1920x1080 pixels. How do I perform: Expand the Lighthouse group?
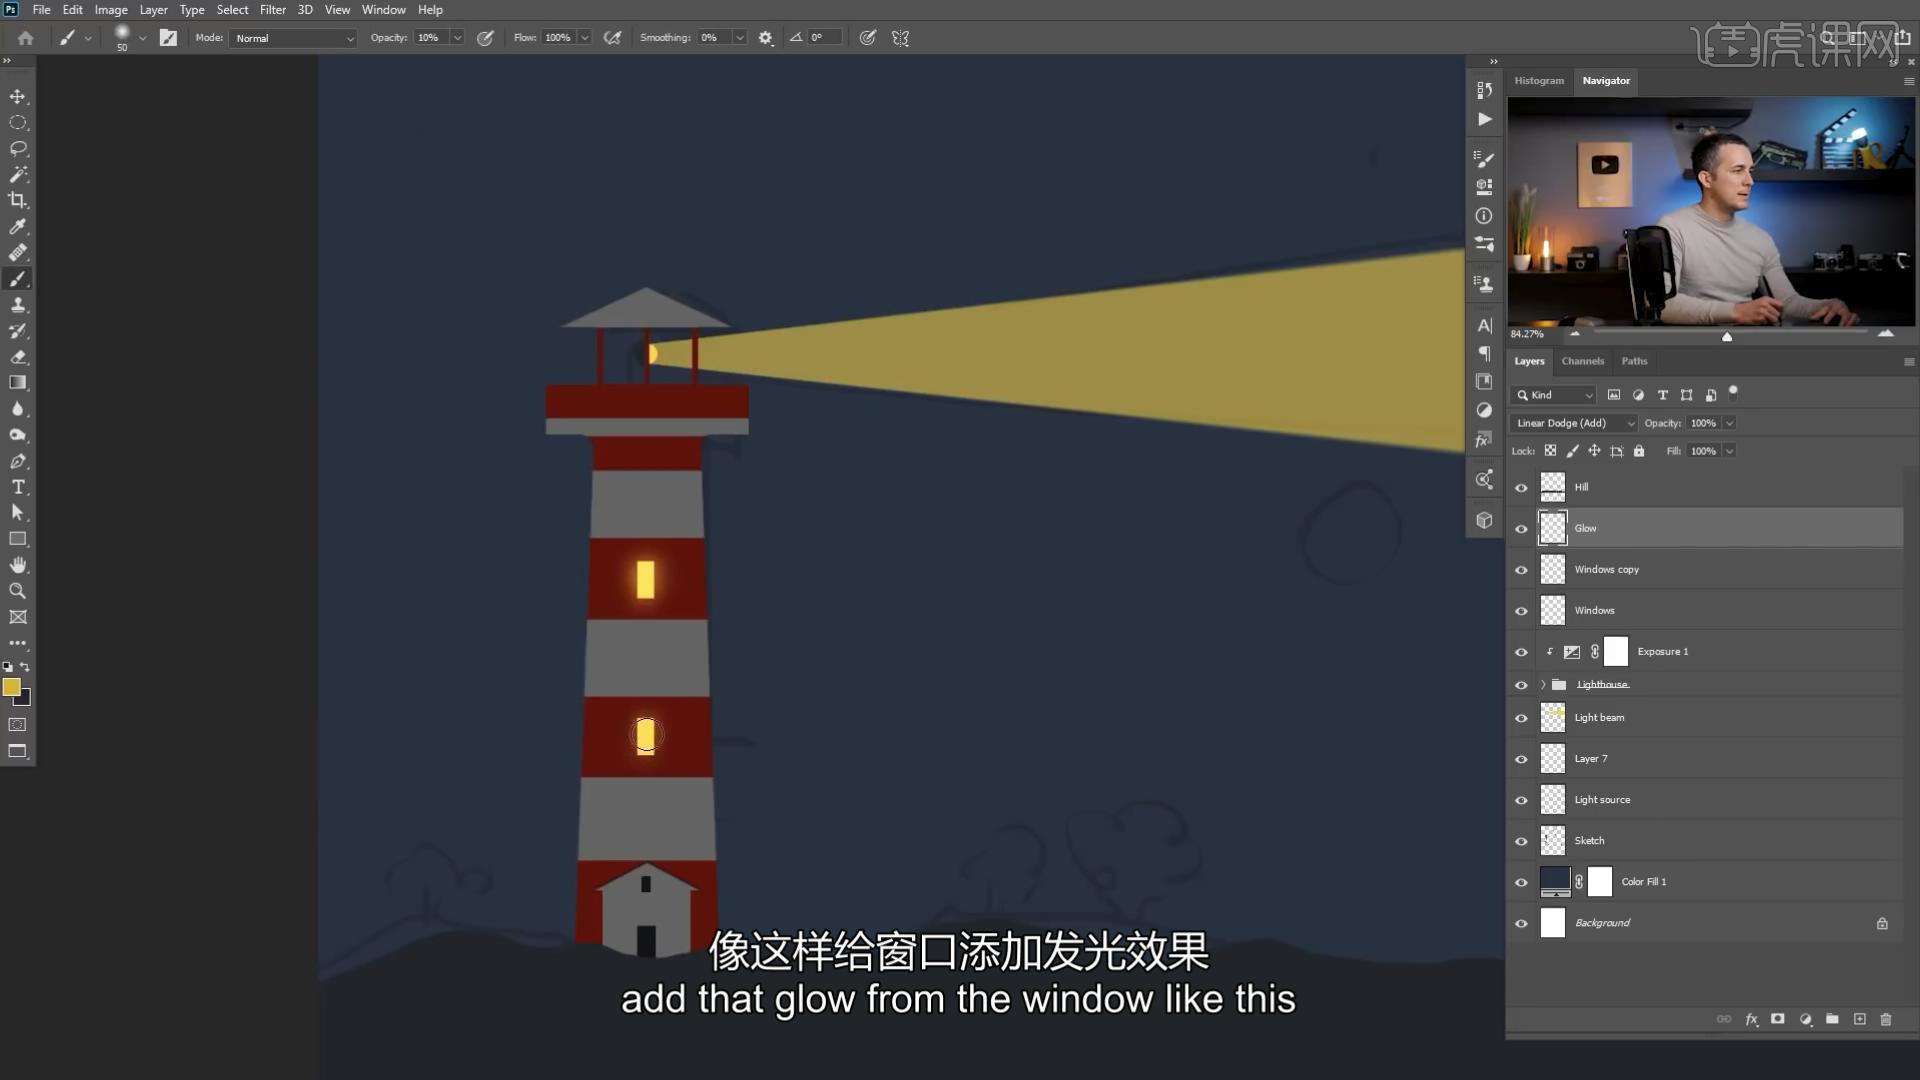(x=1543, y=685)
